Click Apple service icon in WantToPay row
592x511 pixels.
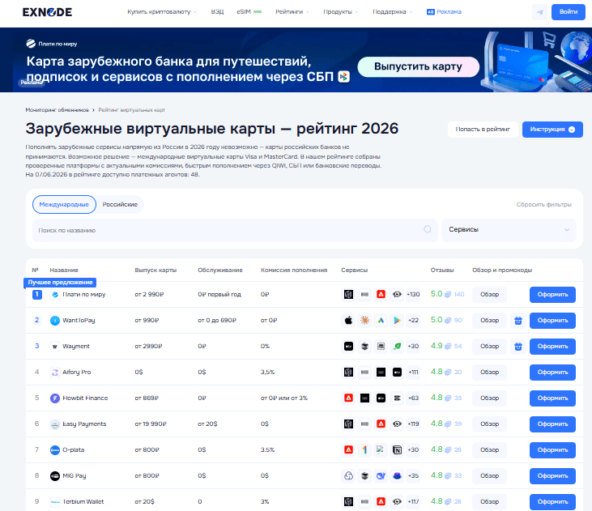tap(348, 320)
